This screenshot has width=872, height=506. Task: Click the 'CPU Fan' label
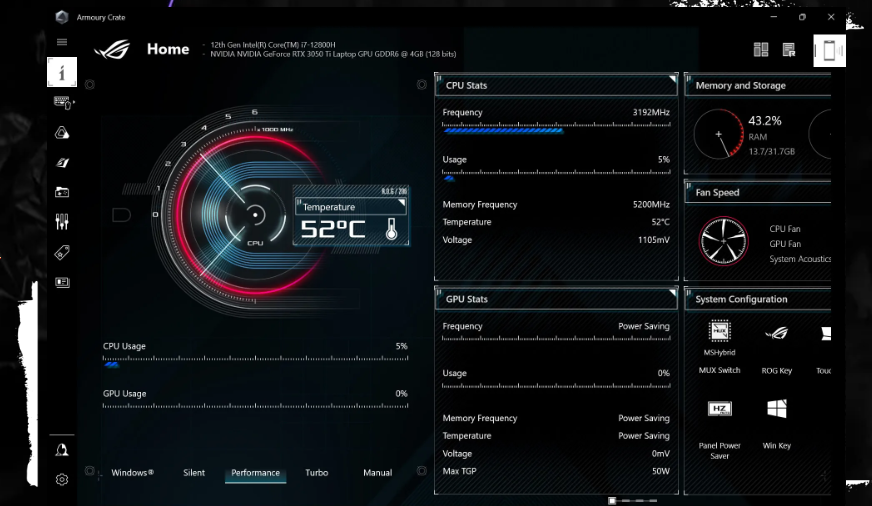tap(785, 229)
